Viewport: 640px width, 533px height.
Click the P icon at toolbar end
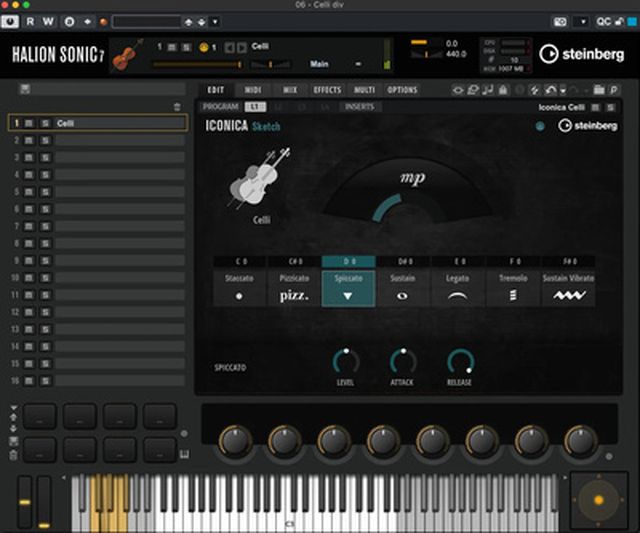click(614, 90)
